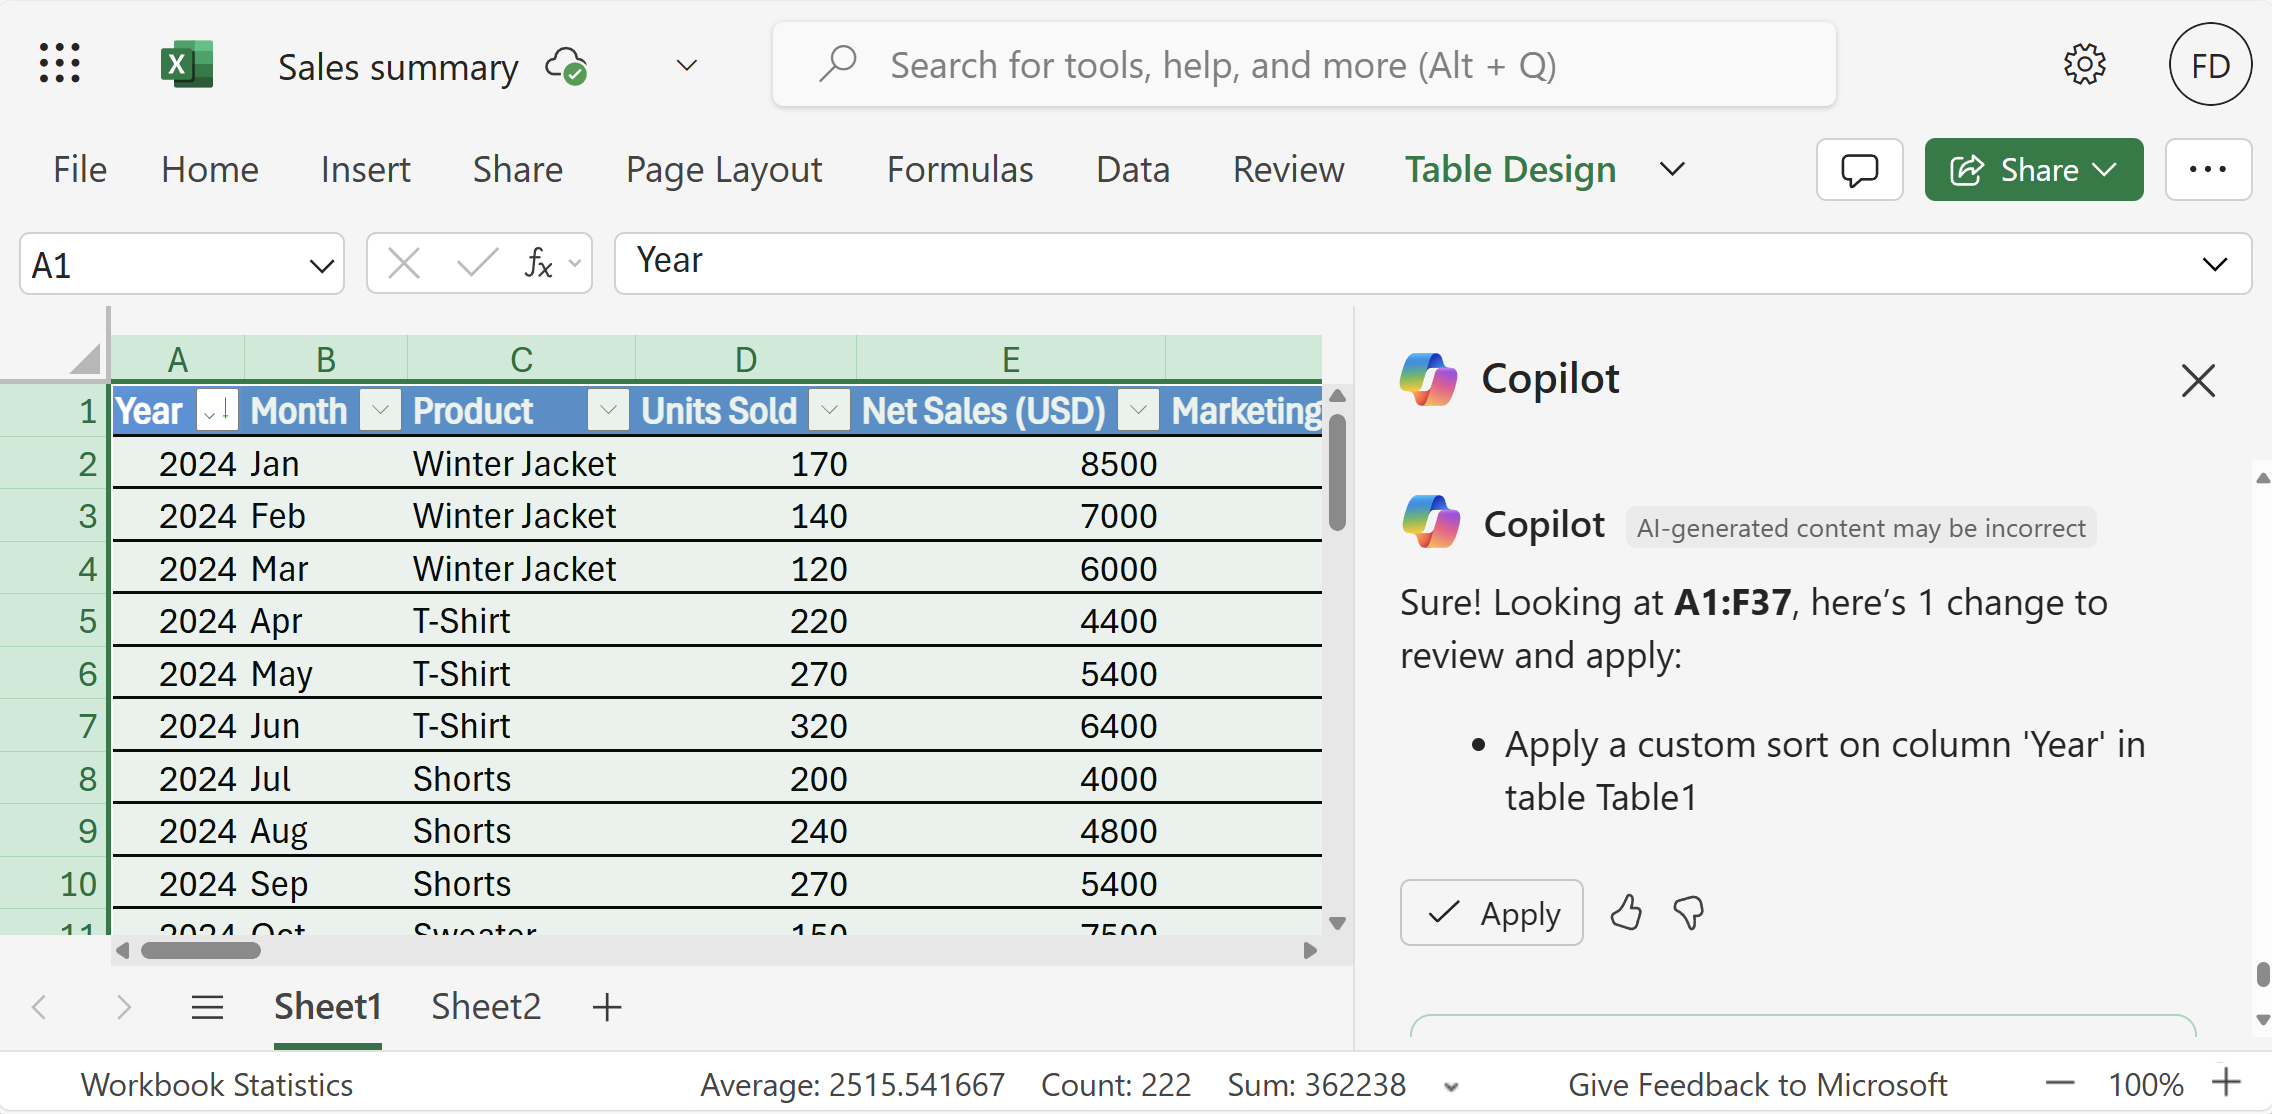Go to next sheet arrow

tap(123, 1007)
